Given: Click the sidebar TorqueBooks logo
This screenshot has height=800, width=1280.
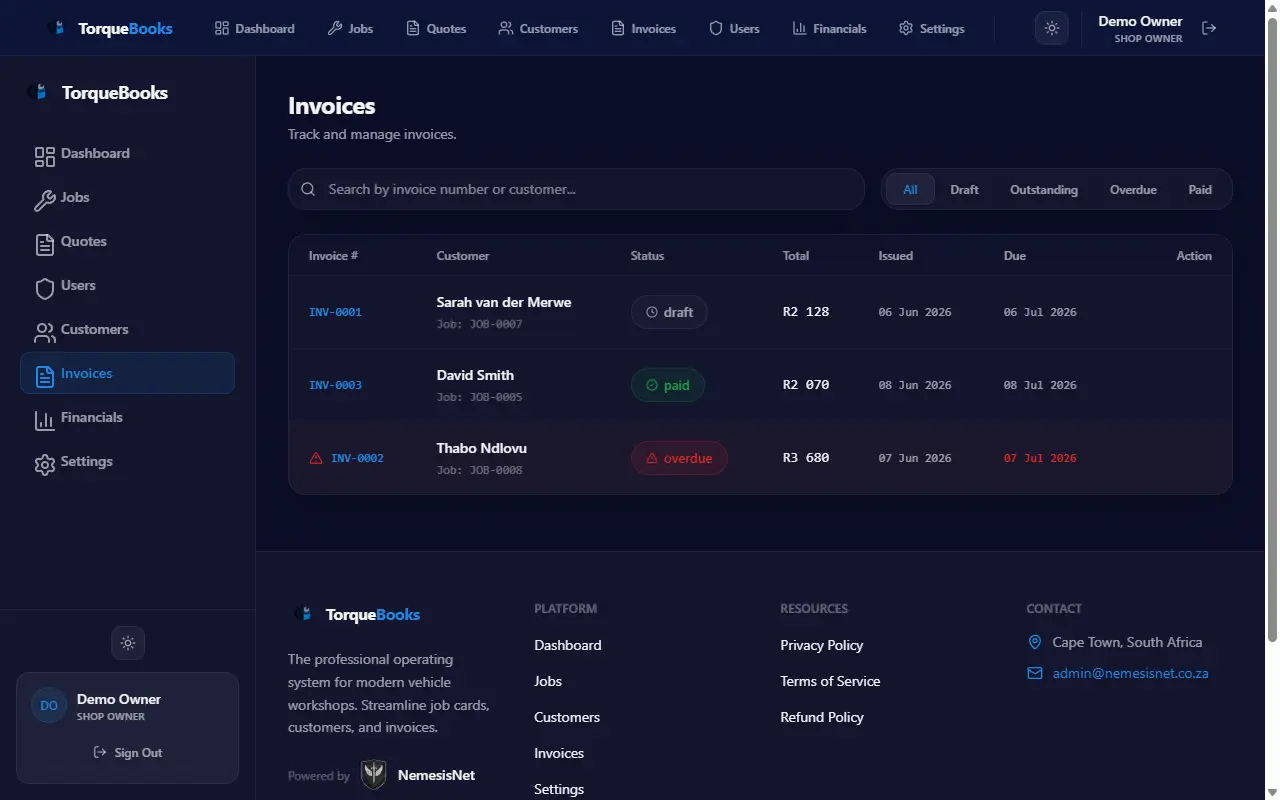Looking at the screenshot, I should click(98, 93).
